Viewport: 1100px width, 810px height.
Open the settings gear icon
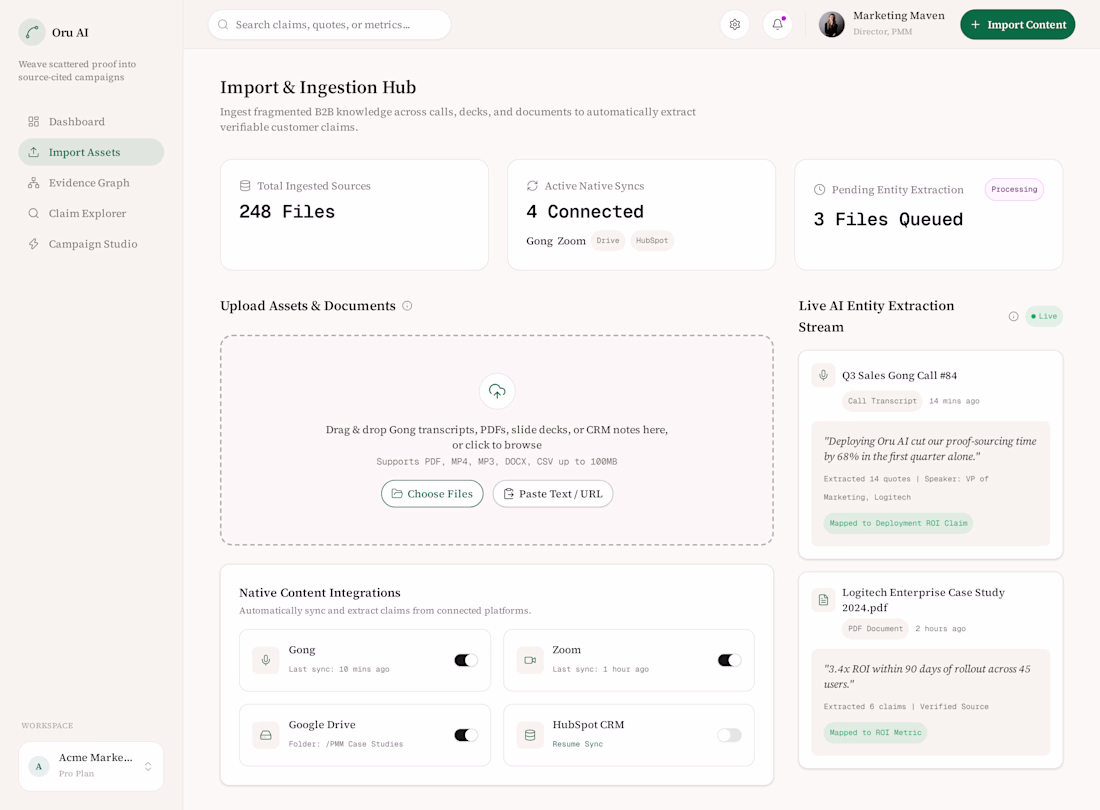click(x=735, y=25)
